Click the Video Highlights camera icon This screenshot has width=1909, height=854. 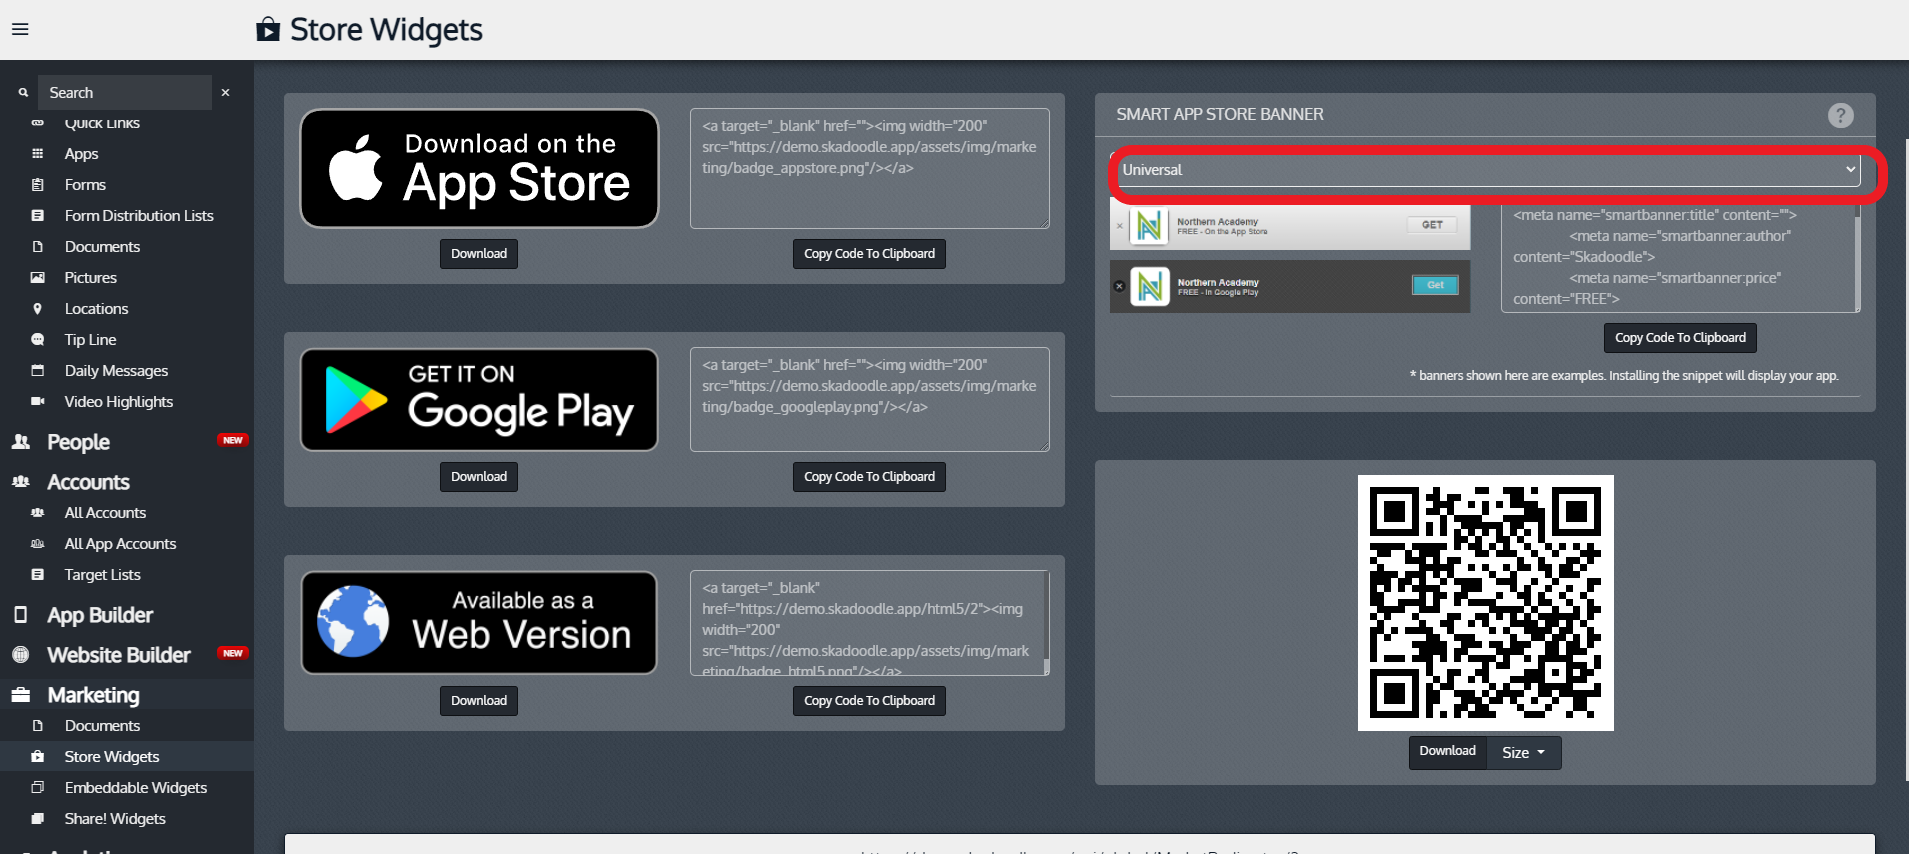[x=38, y=402]
